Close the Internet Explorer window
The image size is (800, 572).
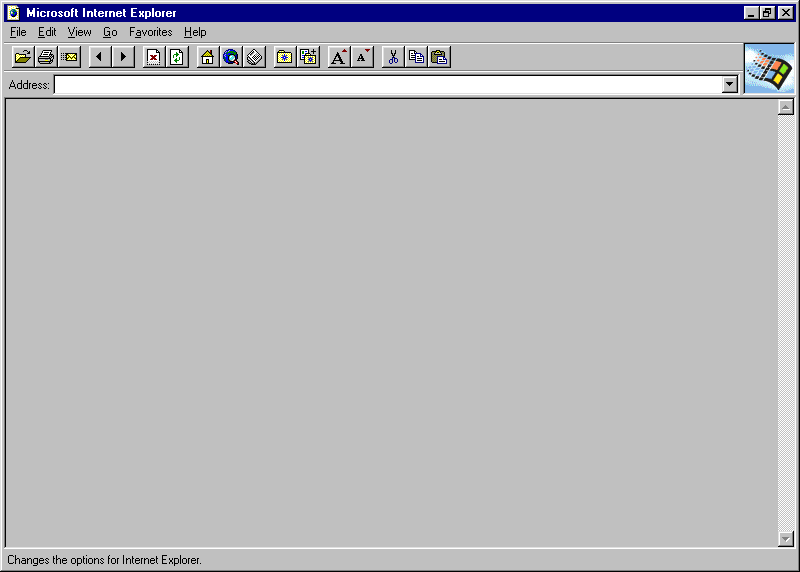(x=786, y=13)
